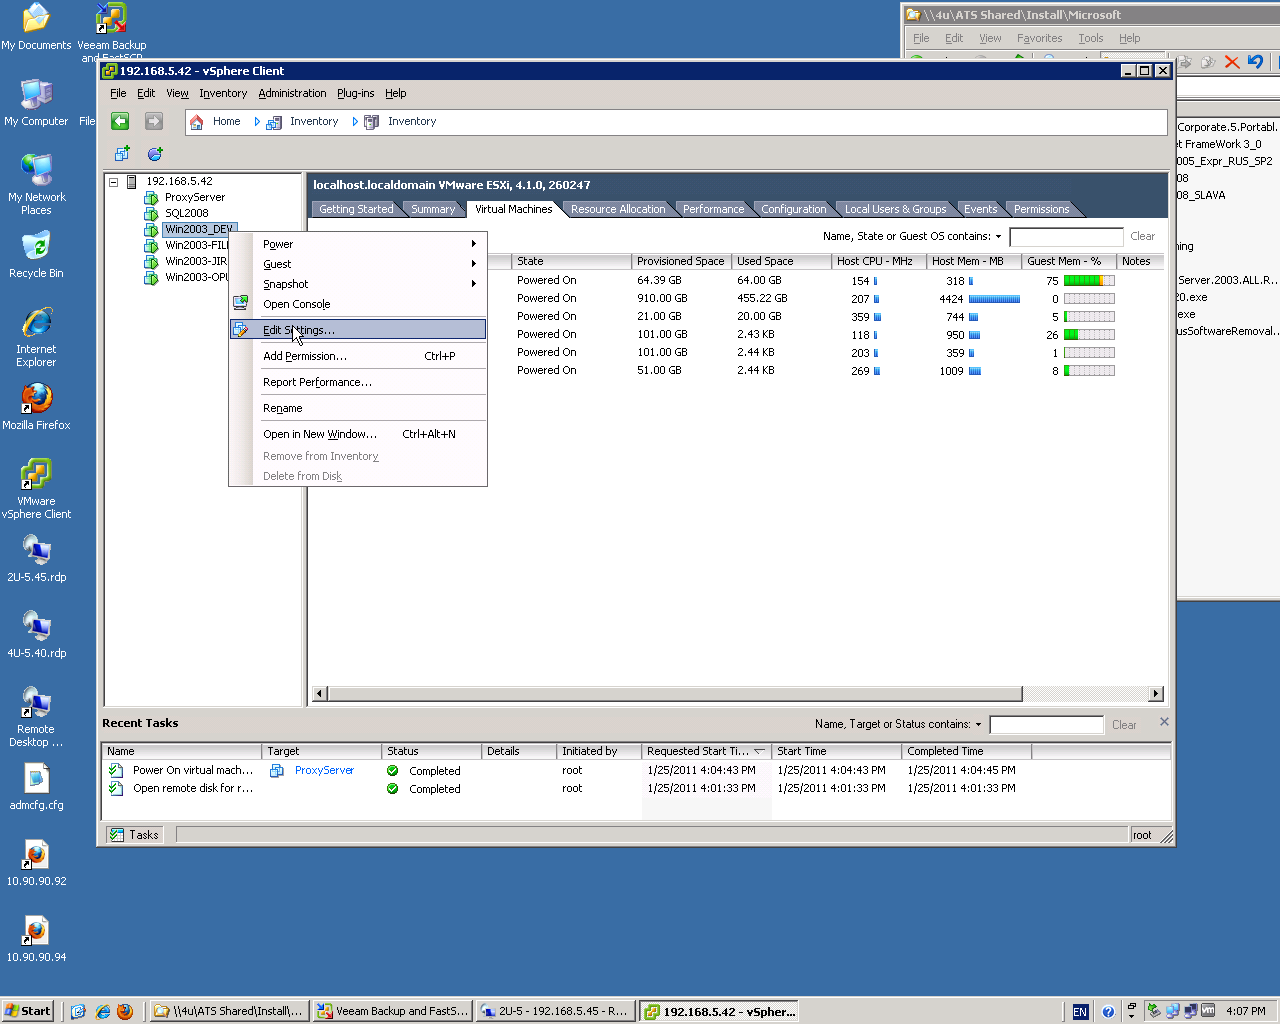Select My Network Places on the desktop

point(36,186)
